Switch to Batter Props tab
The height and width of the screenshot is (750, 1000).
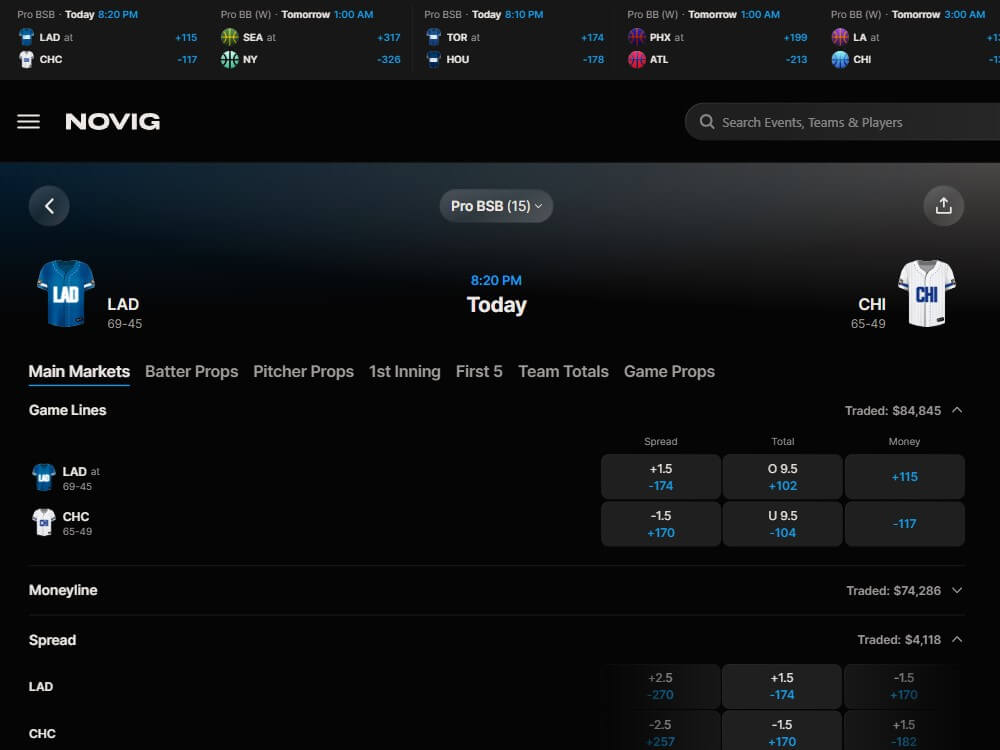(191, 371)
